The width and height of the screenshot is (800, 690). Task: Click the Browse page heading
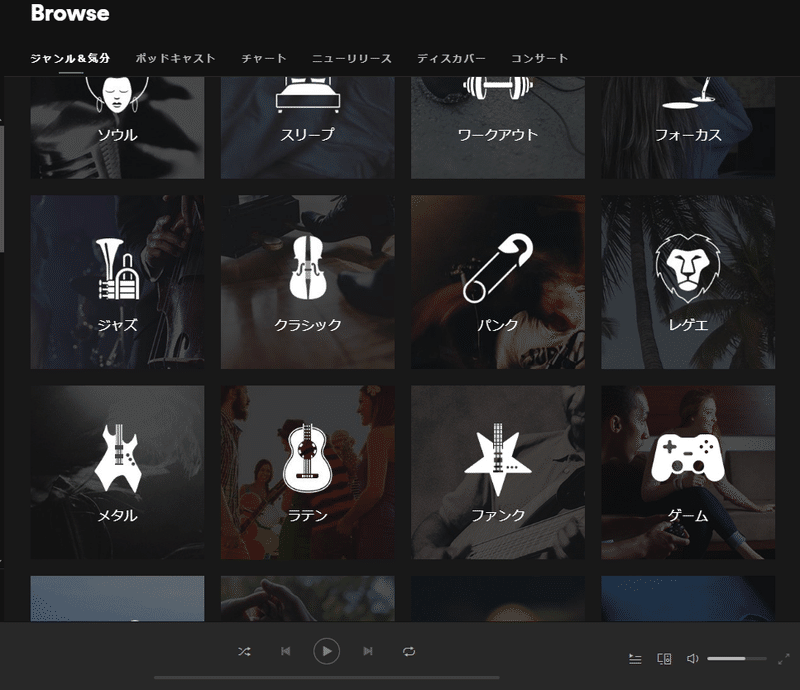point(70,13)
